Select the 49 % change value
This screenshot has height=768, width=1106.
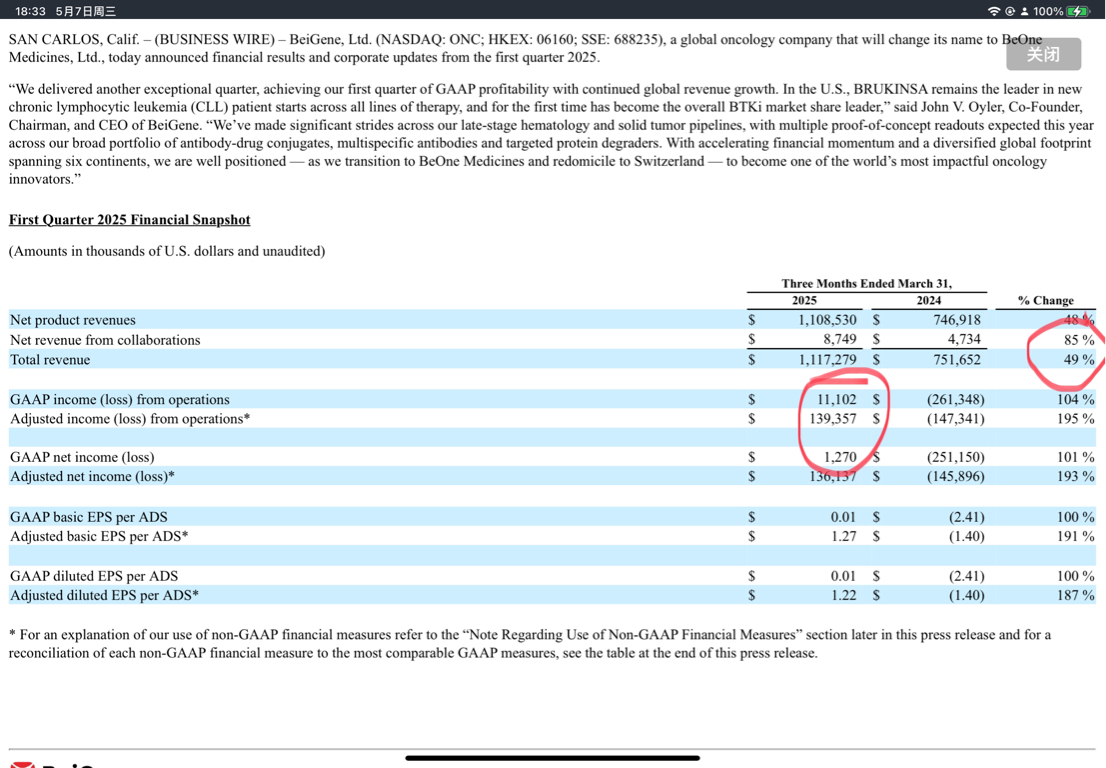coord(1079,360)
